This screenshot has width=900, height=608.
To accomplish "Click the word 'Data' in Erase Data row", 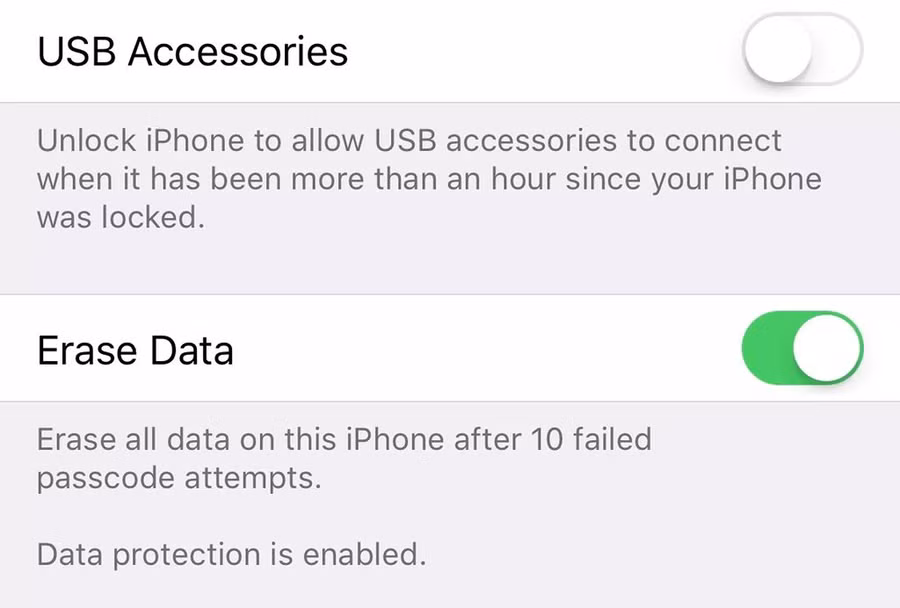I will coord(192,350).
